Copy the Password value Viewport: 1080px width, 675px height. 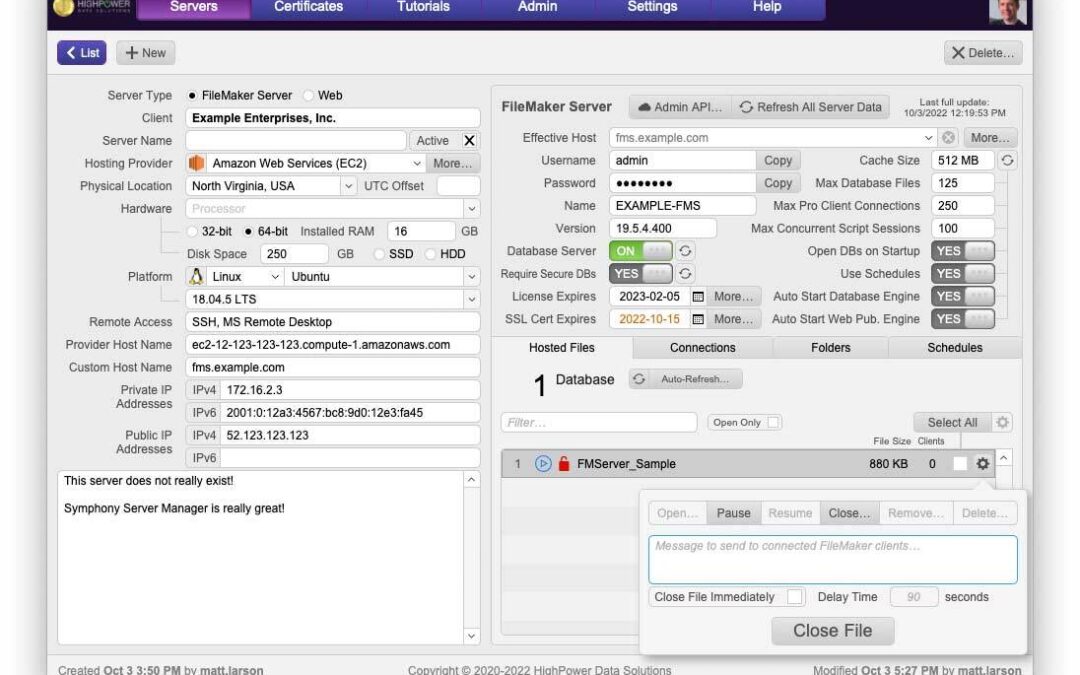tap(778, 183)
